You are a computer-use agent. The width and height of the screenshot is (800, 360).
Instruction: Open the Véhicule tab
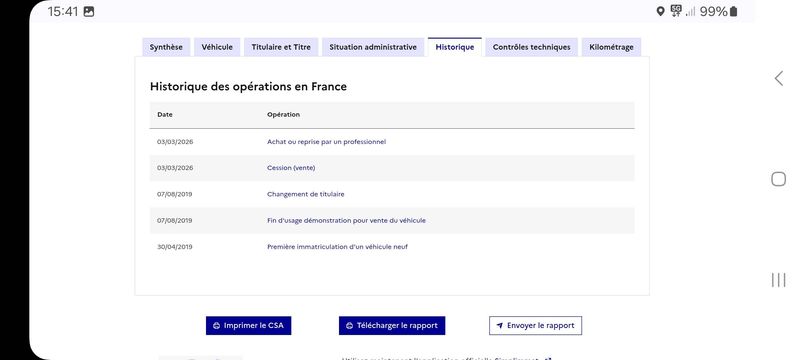tap(217, 47)
